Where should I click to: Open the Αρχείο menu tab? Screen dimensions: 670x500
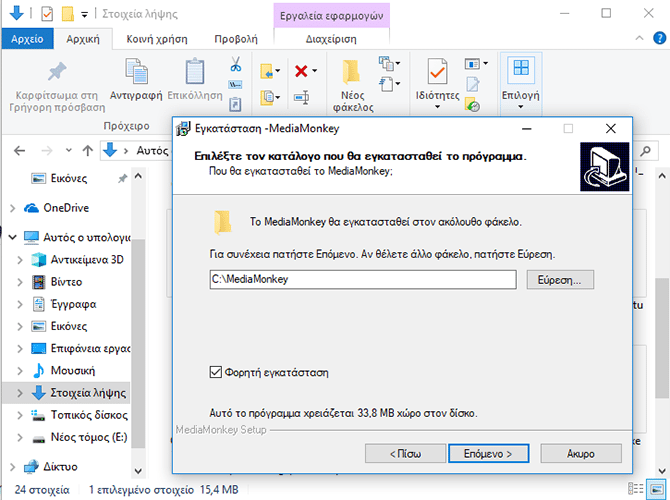[x=27, y=39]
